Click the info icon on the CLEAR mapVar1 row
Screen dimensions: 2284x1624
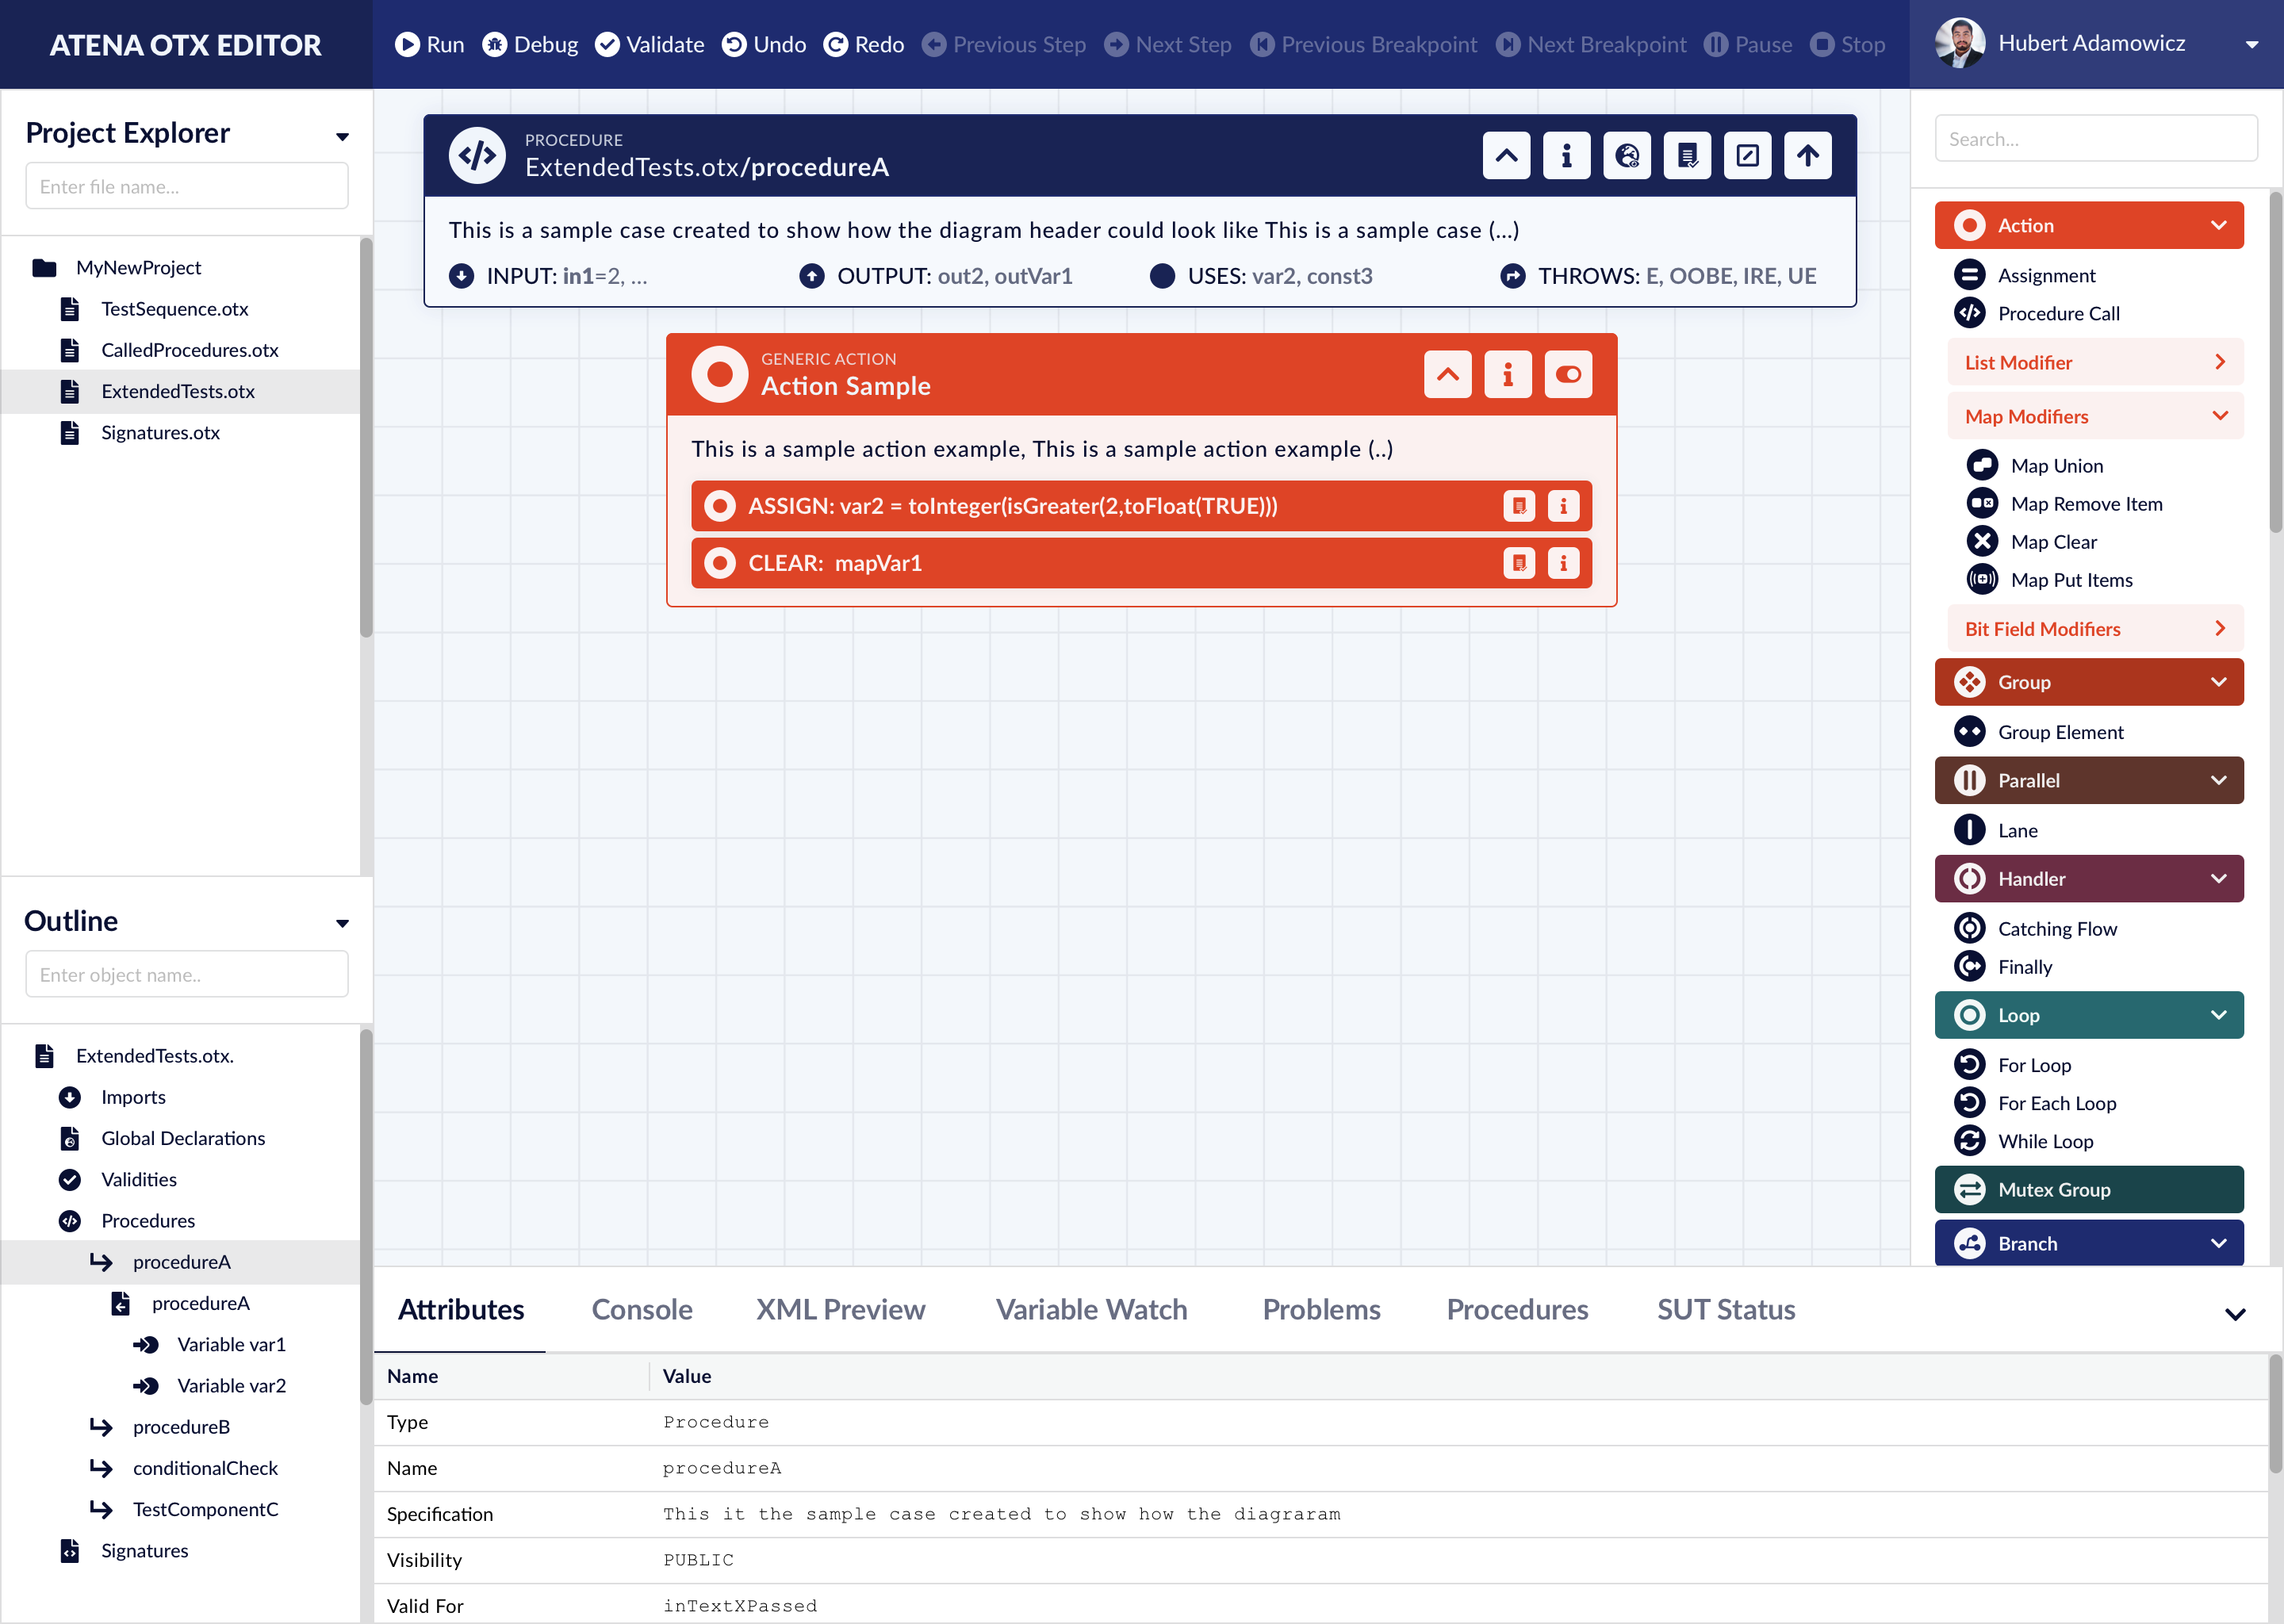point(1563,563)
